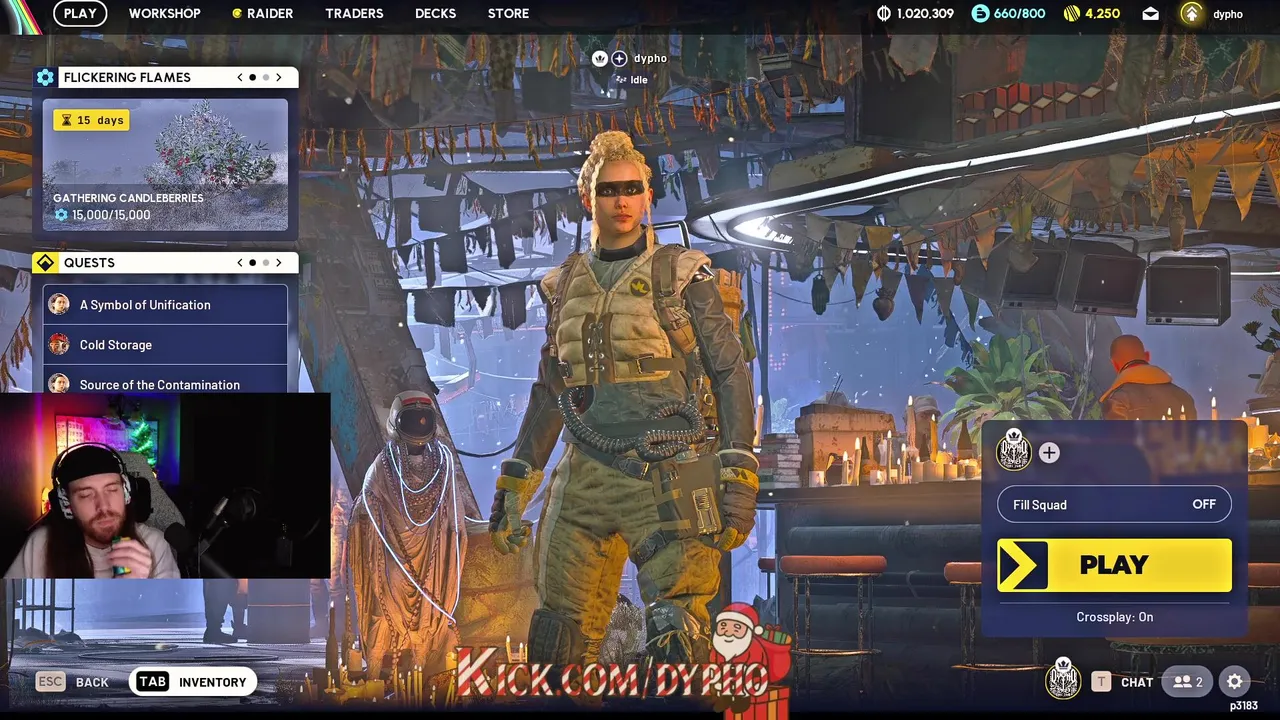Open quest A Symbol of Unification

(165, 304)
